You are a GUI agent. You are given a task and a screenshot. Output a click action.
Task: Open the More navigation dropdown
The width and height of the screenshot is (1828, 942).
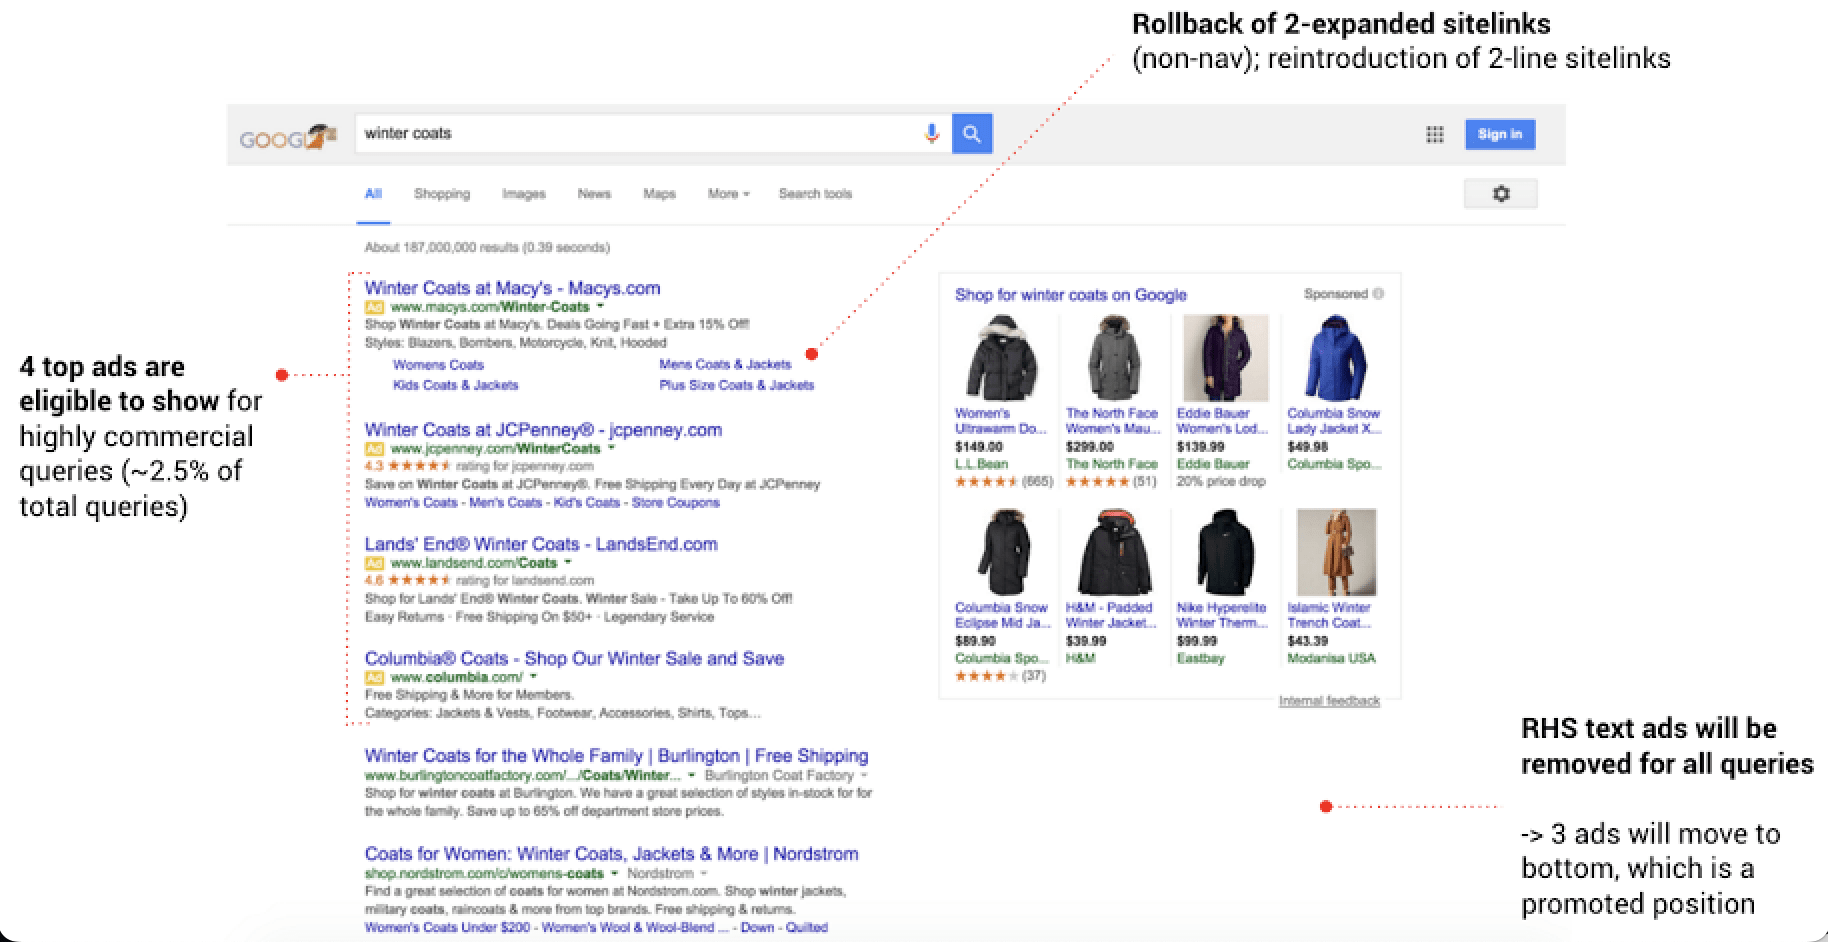727,193
